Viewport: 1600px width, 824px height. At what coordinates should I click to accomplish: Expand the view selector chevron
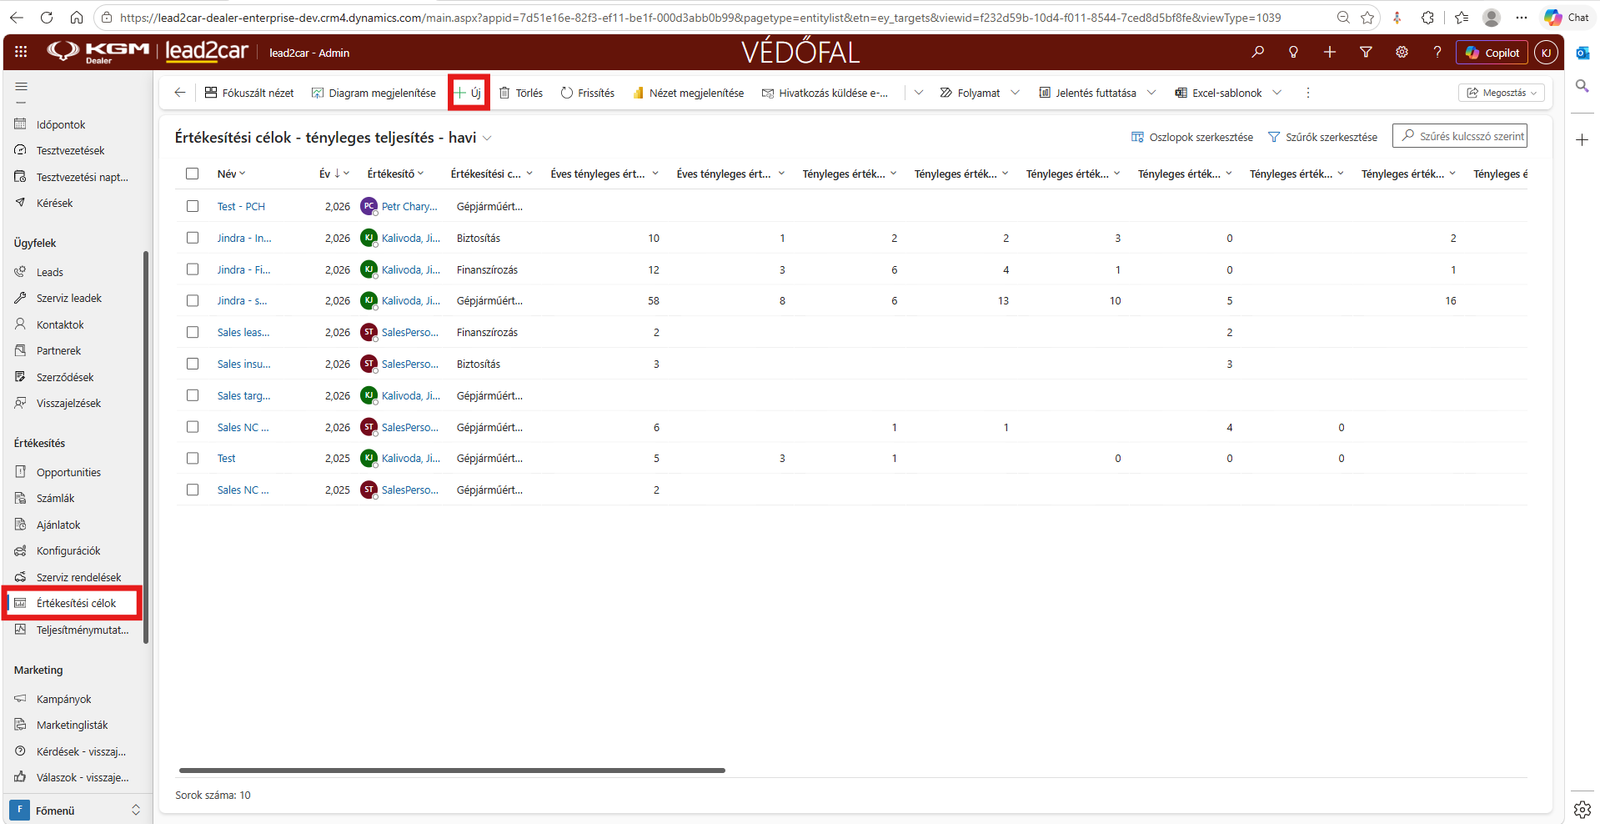(487, 138)
